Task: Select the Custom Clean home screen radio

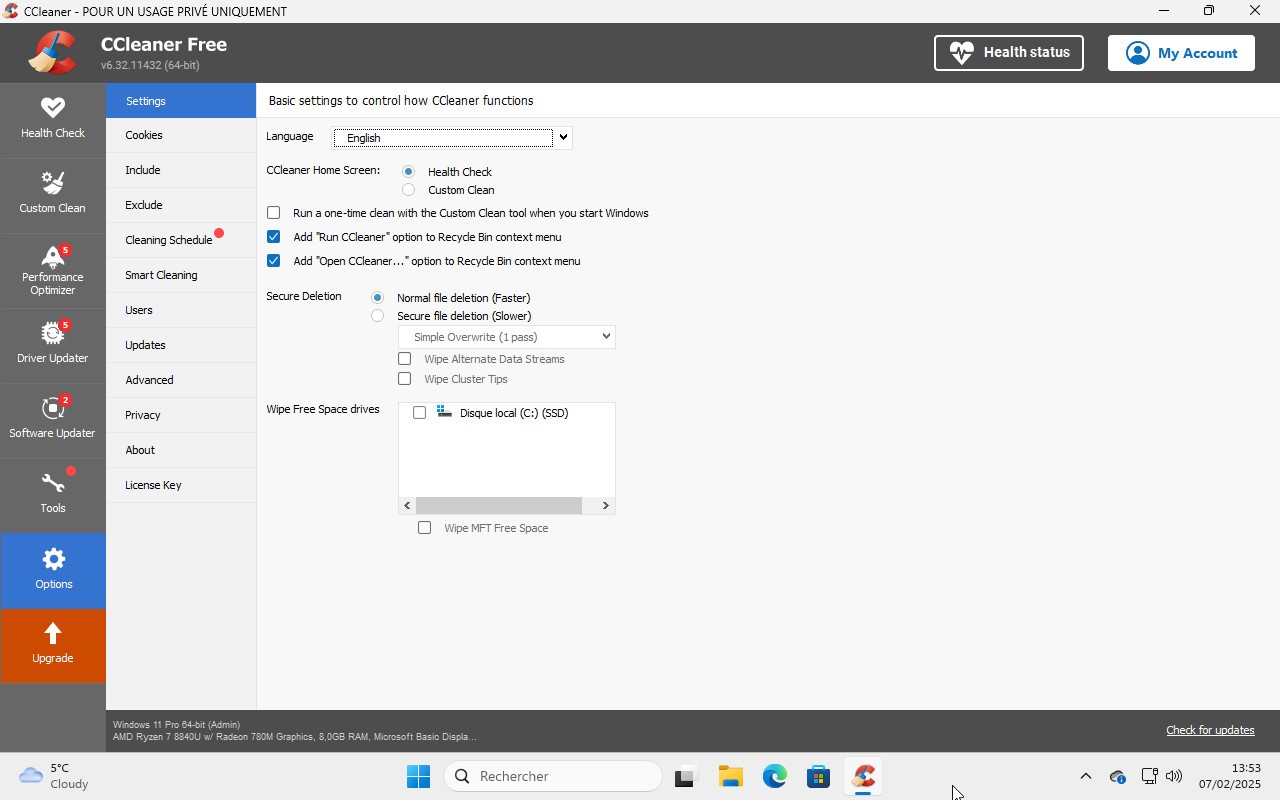Action: 408,189
